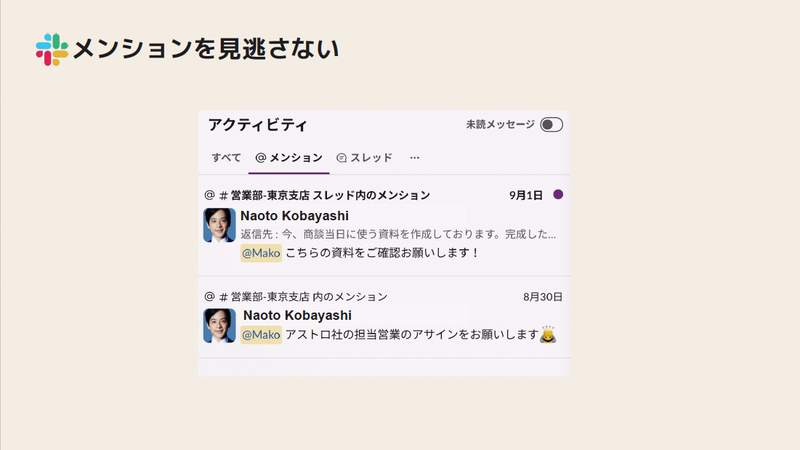Click the 返信先 reply preview text
Image resolution: width=800 pixels, height=450 pixels.
(x=398, y=234)
